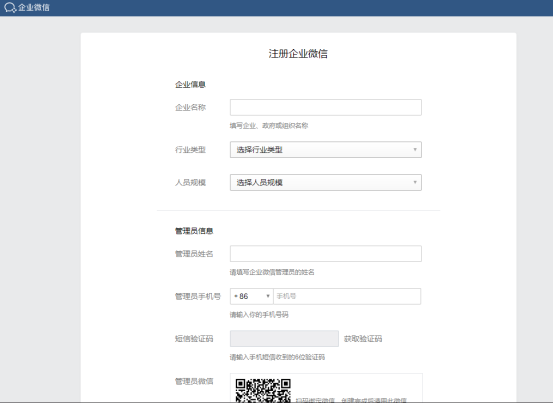
Task: Click the 行业类型 field label
Action: (190, 150)
